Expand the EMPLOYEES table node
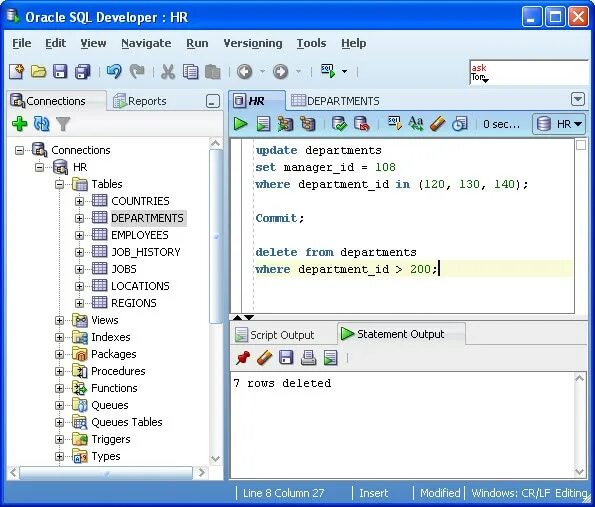The height and width of the screenshot is (507, 595). [79, 236]
